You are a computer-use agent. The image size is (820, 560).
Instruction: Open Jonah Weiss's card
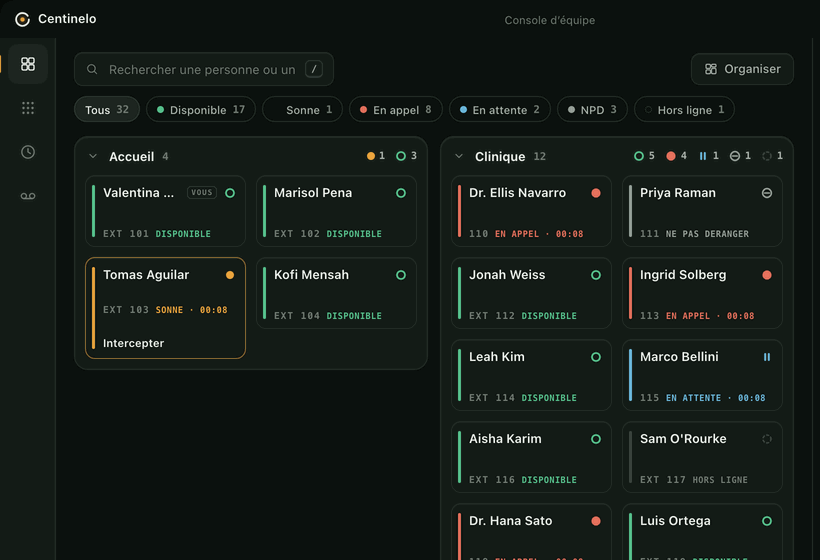[531, 293]
